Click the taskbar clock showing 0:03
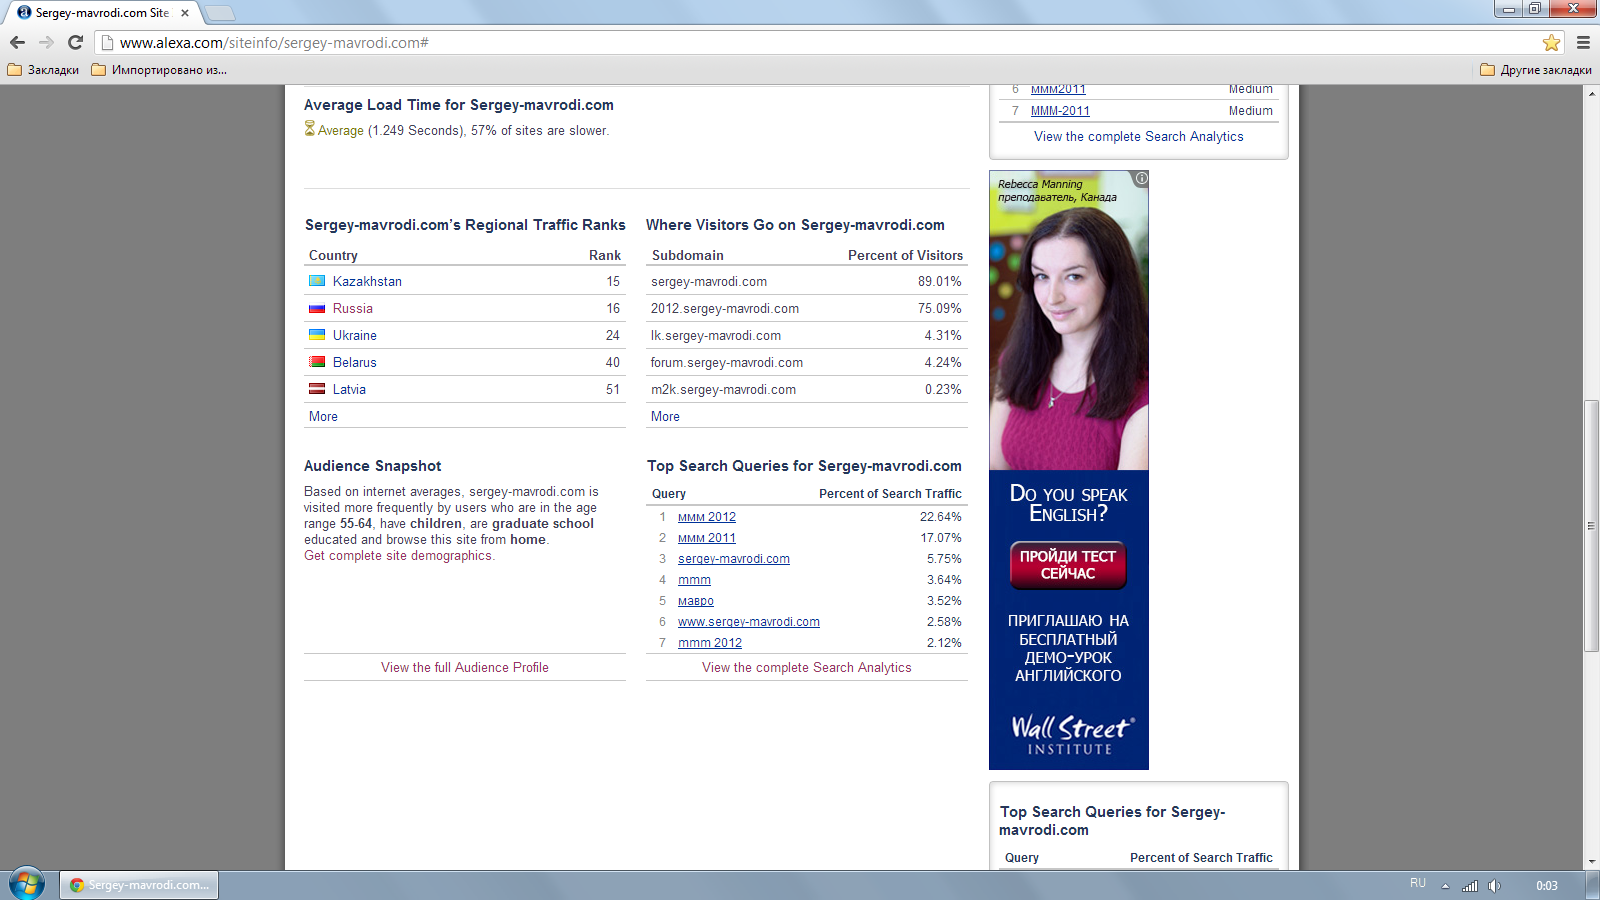This screenshot has height=900, width=1600. tap(1547, 885)
